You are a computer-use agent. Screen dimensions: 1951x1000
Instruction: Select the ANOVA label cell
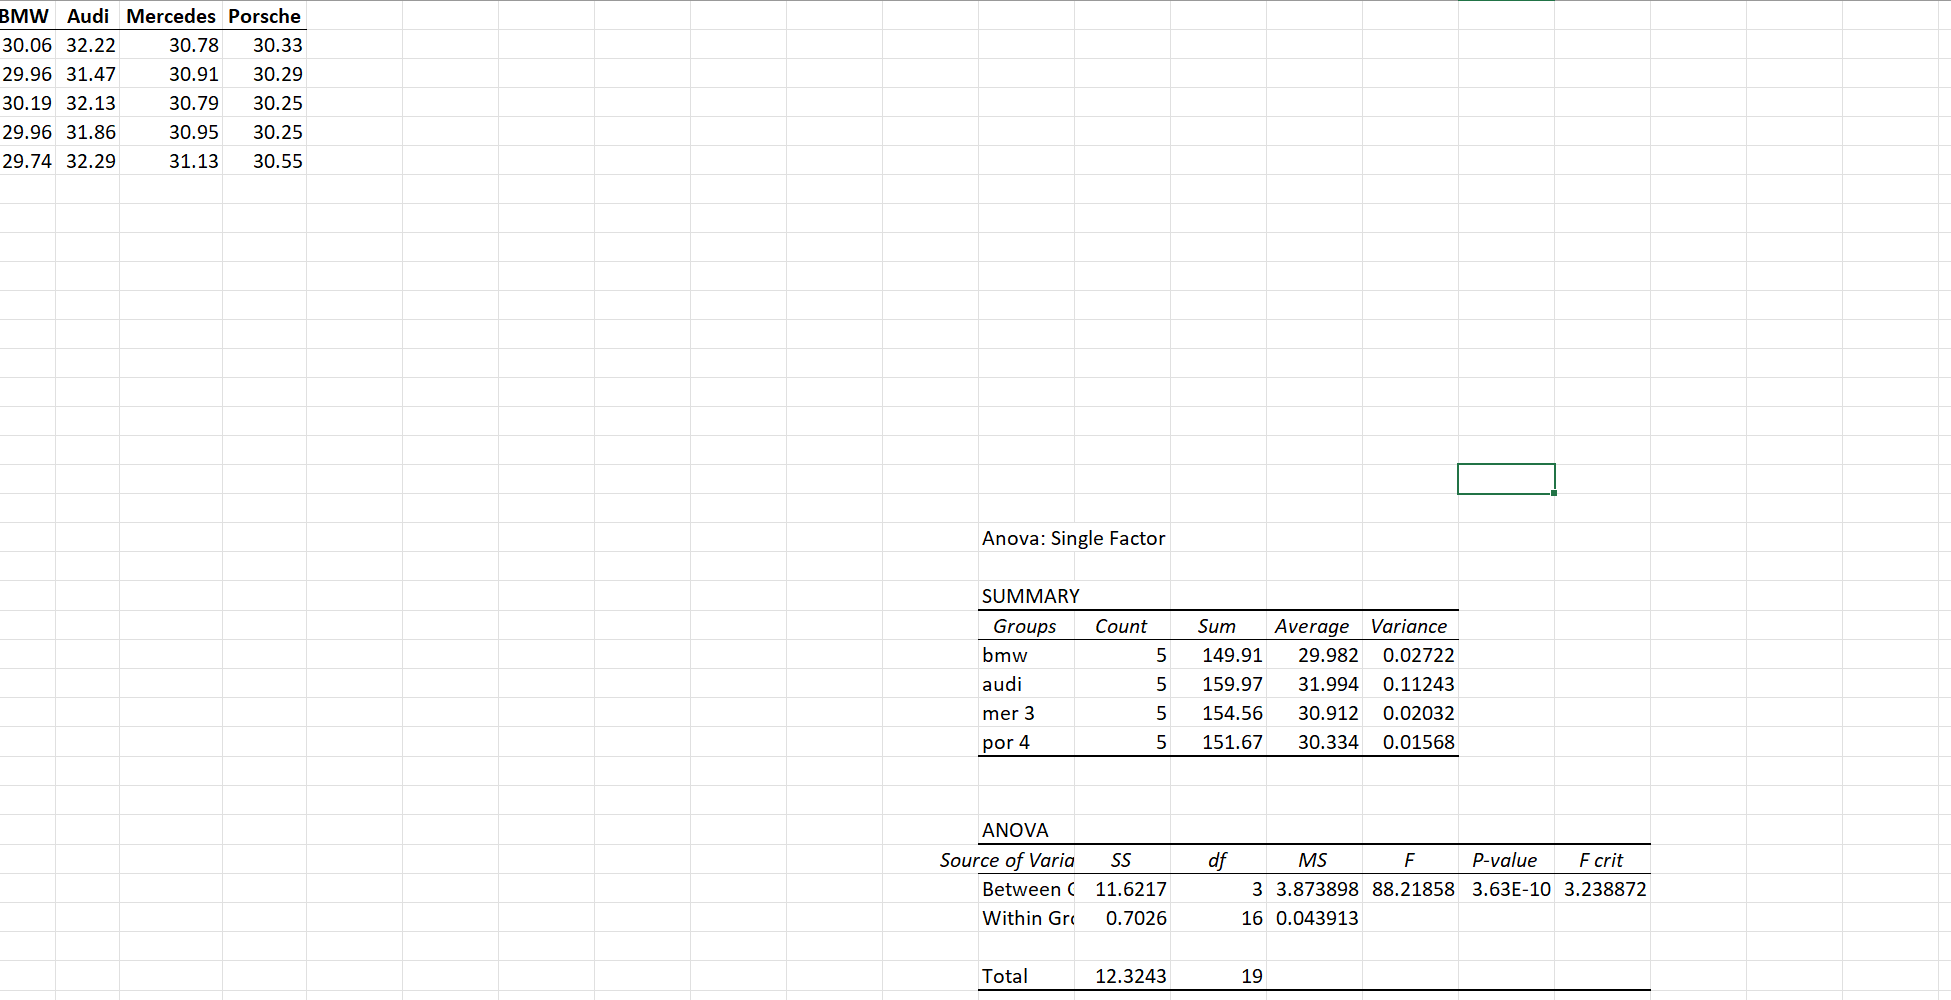[x=1026, y=830]
